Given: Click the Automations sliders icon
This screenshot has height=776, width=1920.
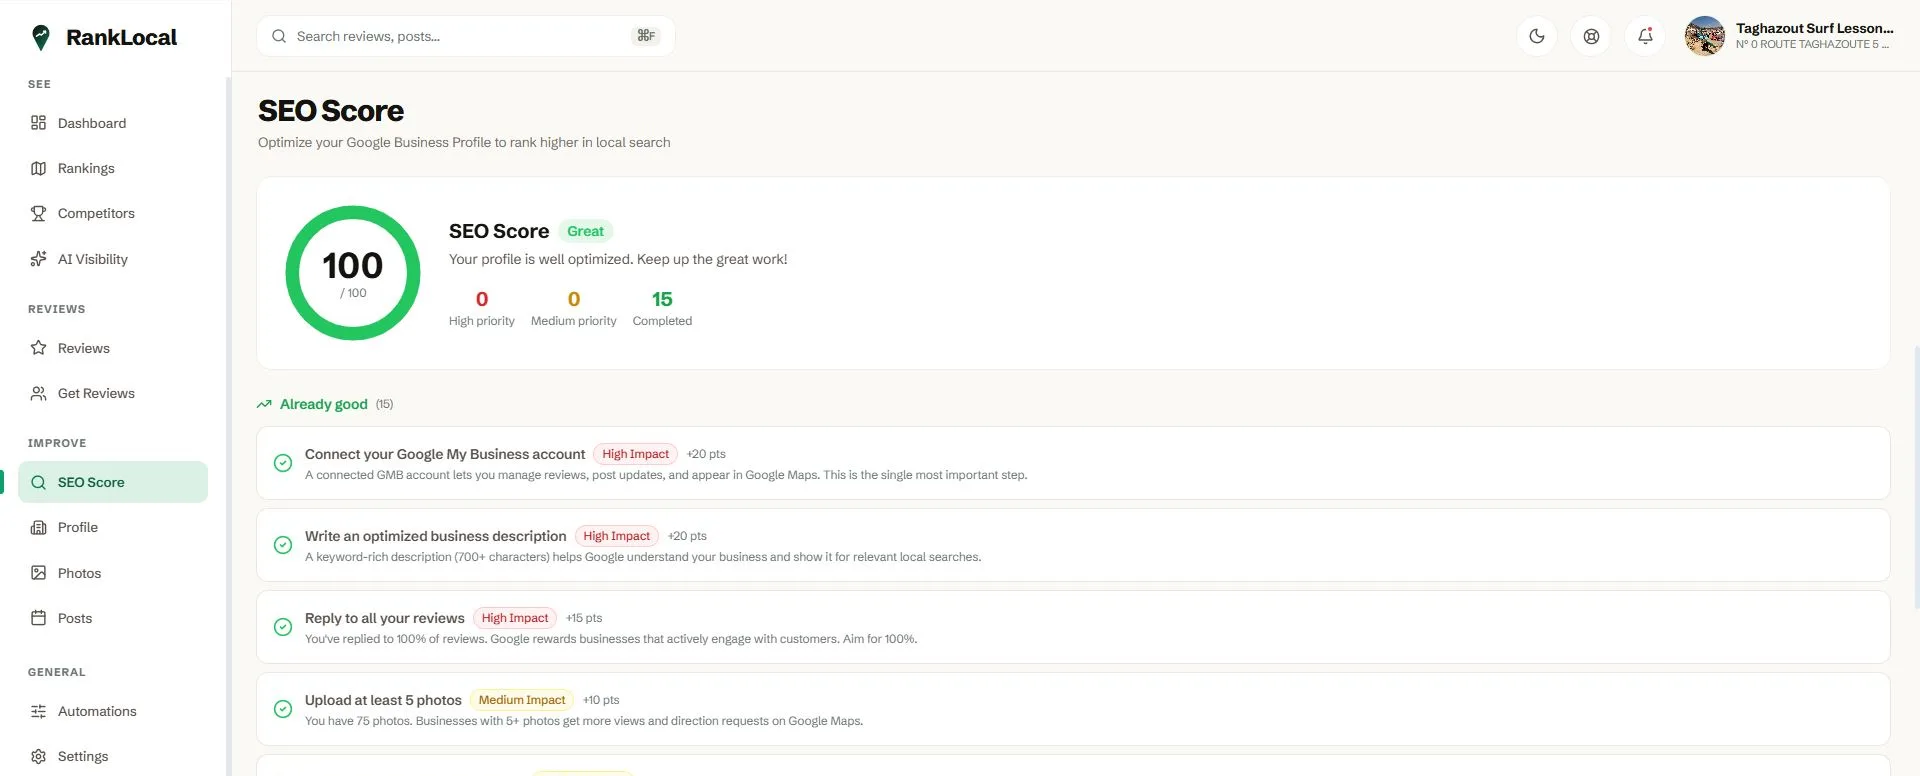Looking at the screenshot, I should pyautogui.click(x=38, y=711).
